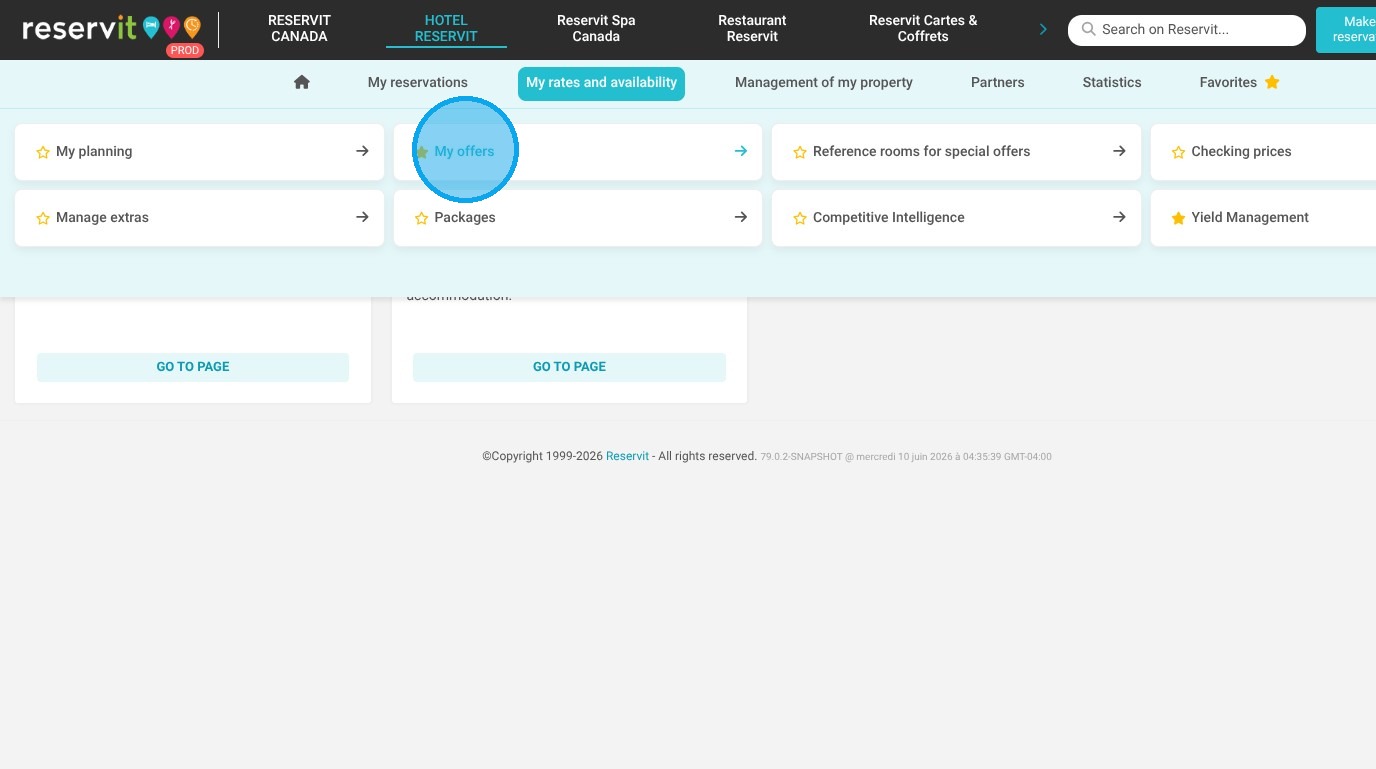Viewport: 1376px width, 769px height.
Task: Open Partners menu
Action: point(997,82)
